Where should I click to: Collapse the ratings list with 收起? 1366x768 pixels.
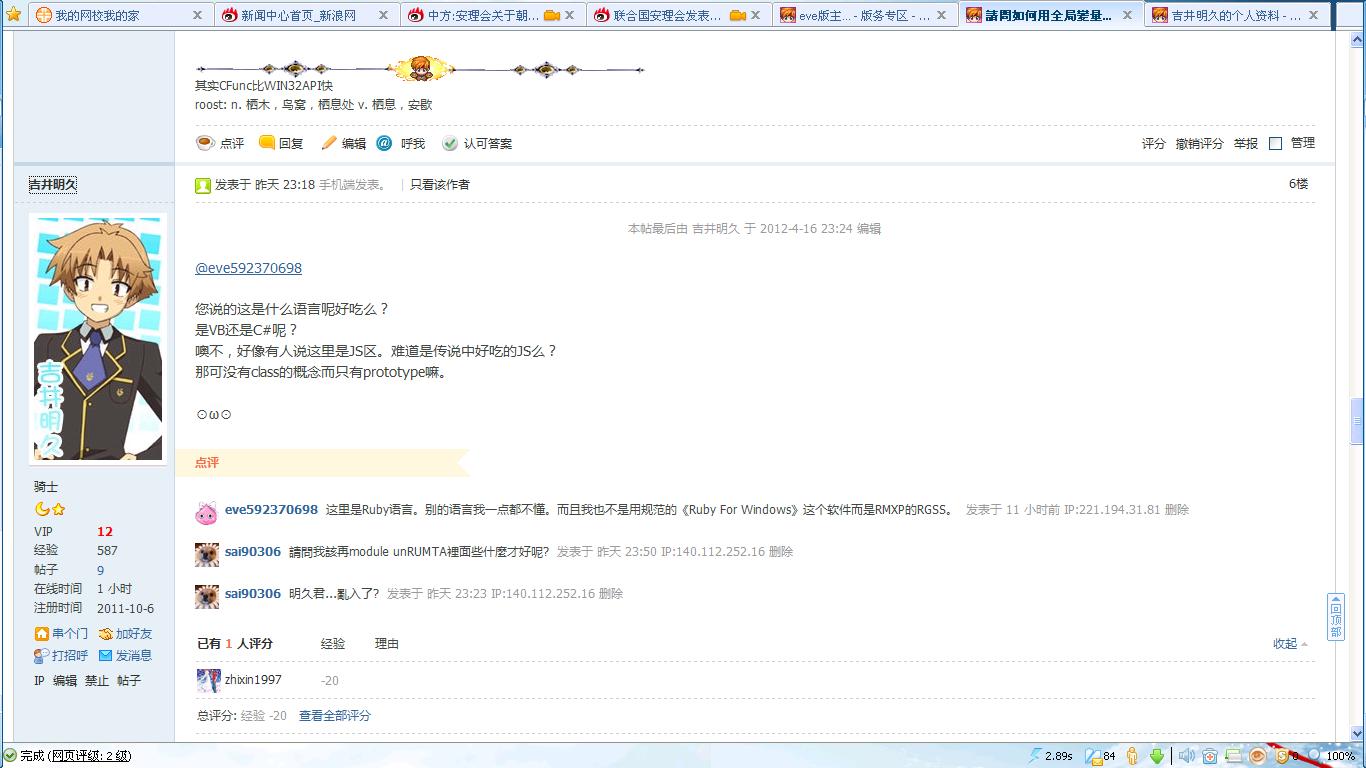click(x=1290, y=644)
